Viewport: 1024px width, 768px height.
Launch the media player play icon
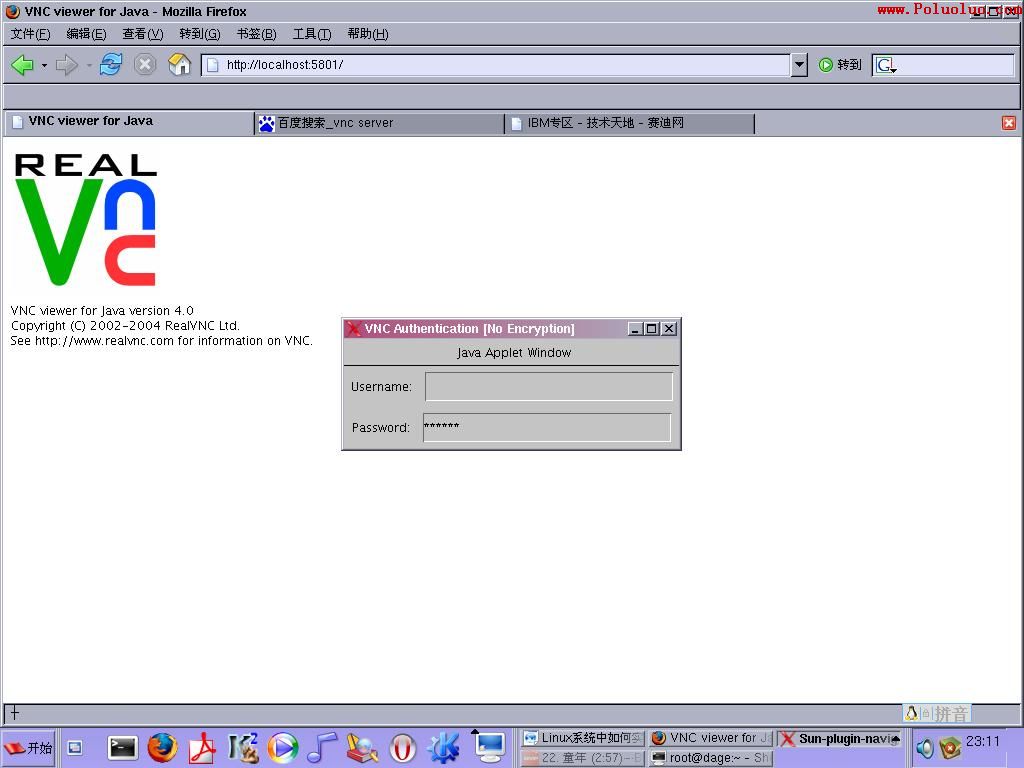pos(283,748)
